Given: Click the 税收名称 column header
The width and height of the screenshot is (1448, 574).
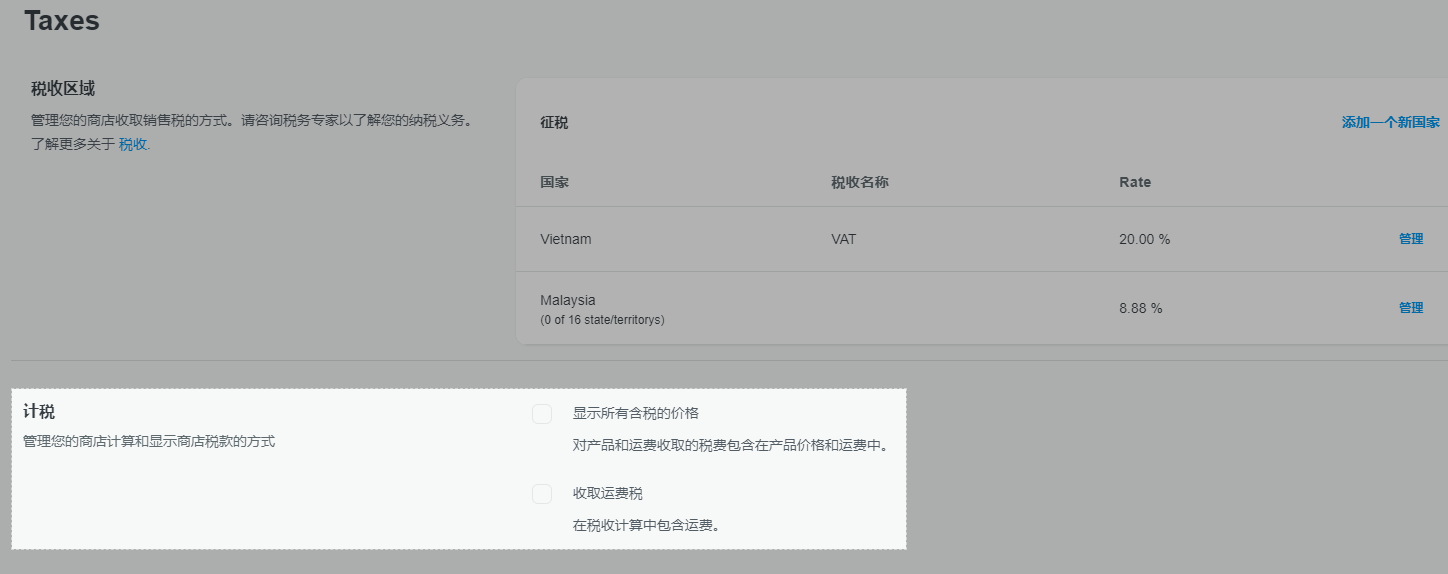Looking at the screenshot, I should click(859, 182).
